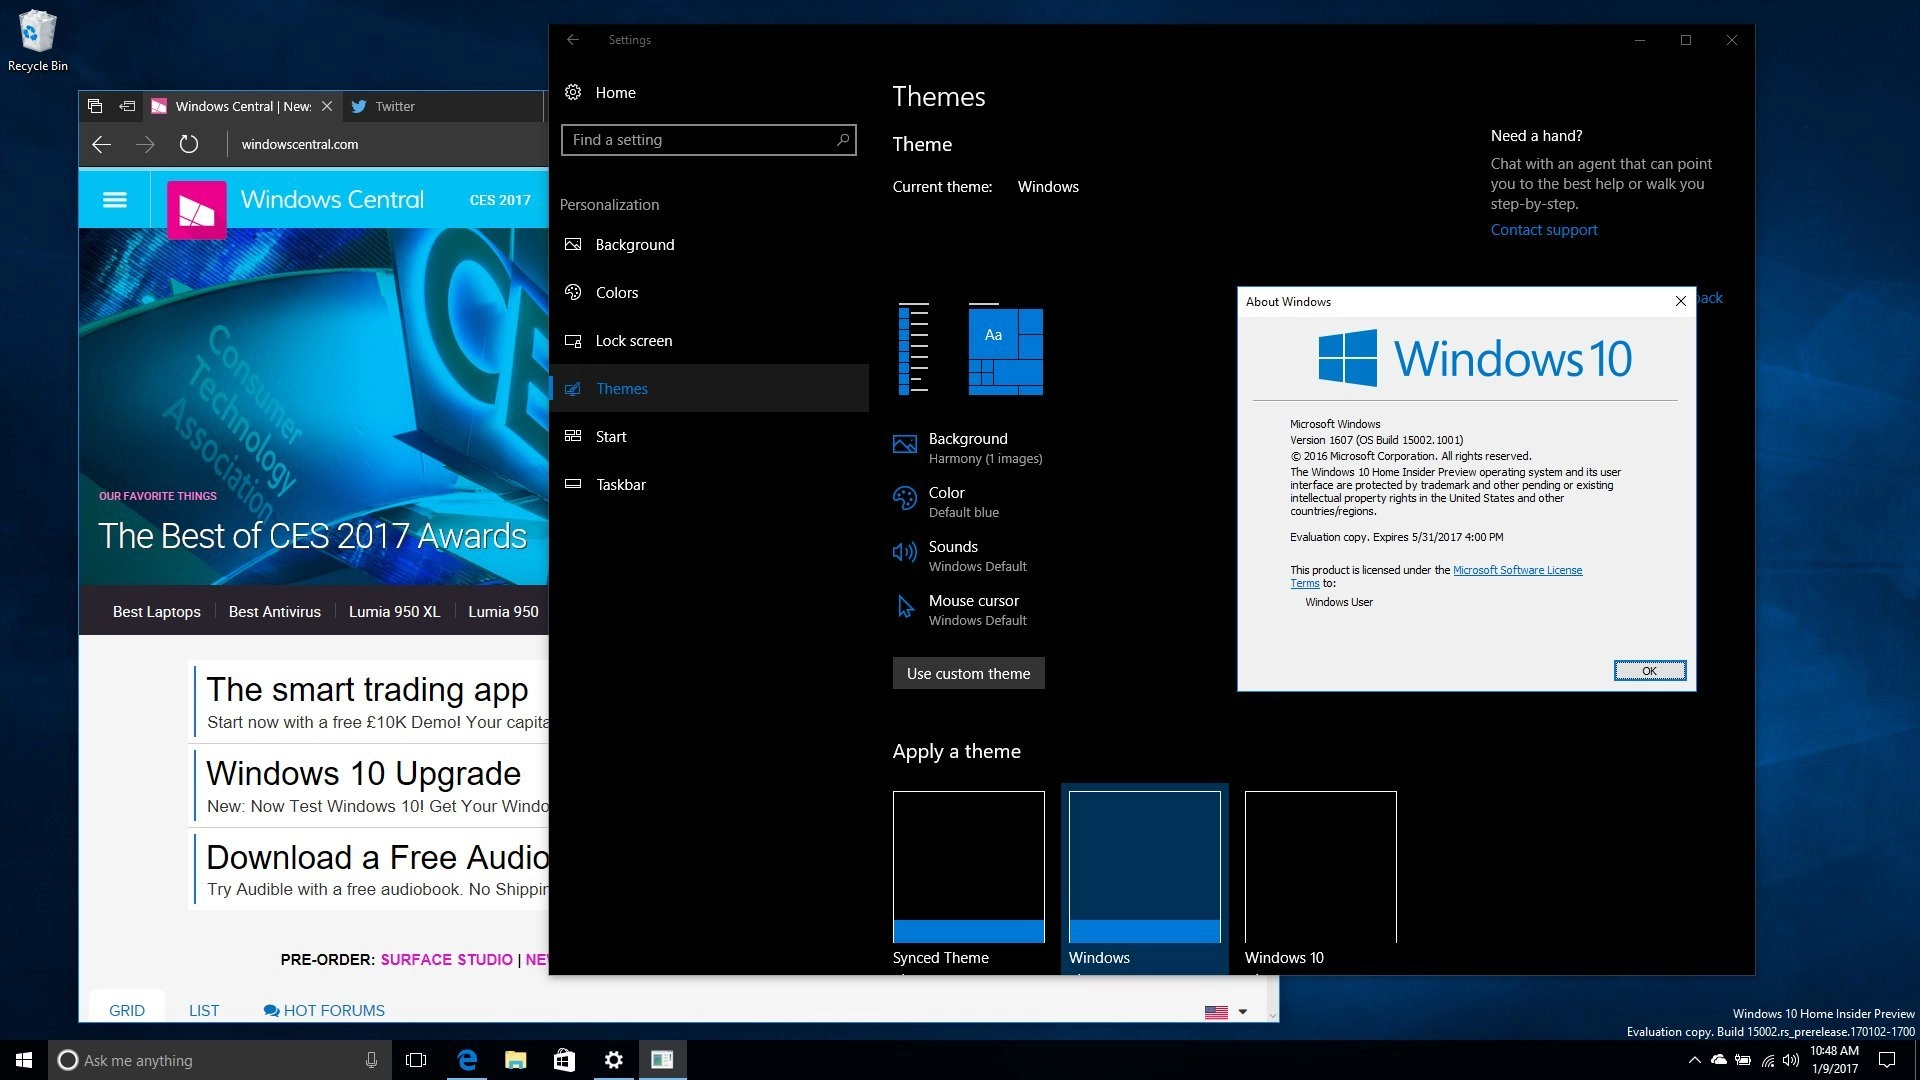The height and width of the screenshot is (1080, 1920).
Task: Open the Color palette theme setting
Action: (904, 498)
